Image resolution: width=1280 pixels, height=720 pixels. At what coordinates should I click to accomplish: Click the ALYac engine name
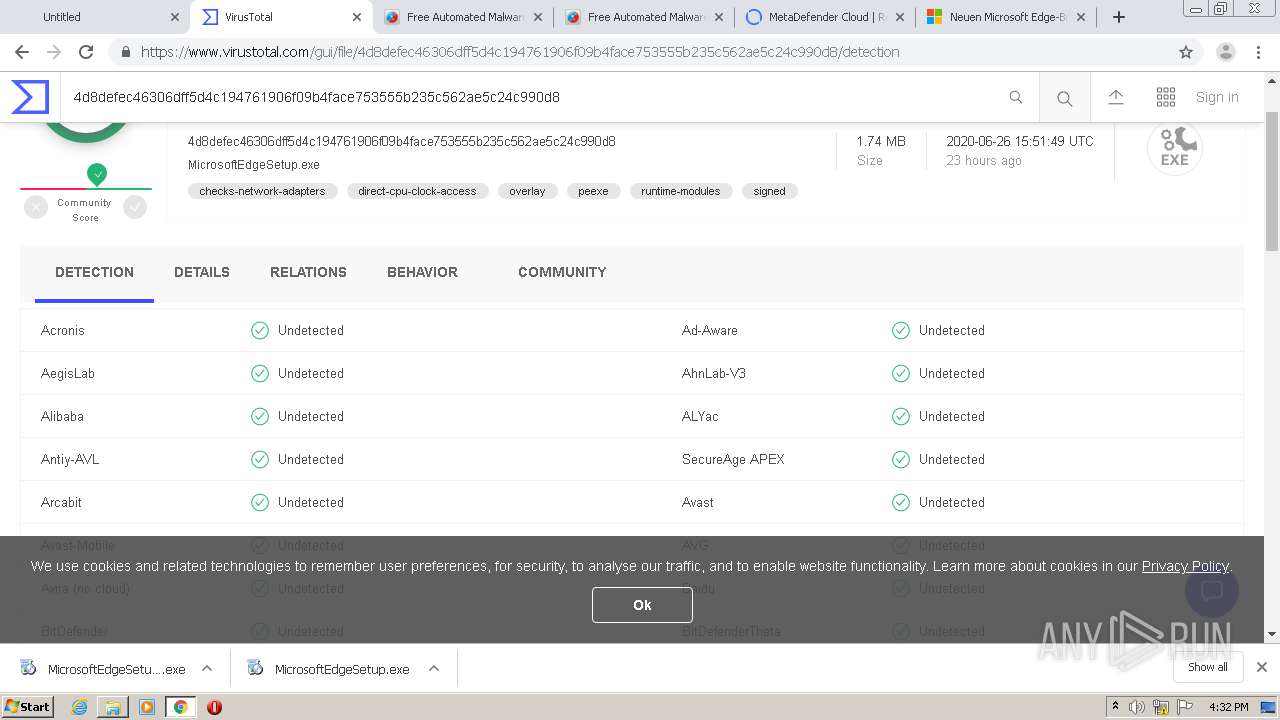700,416
